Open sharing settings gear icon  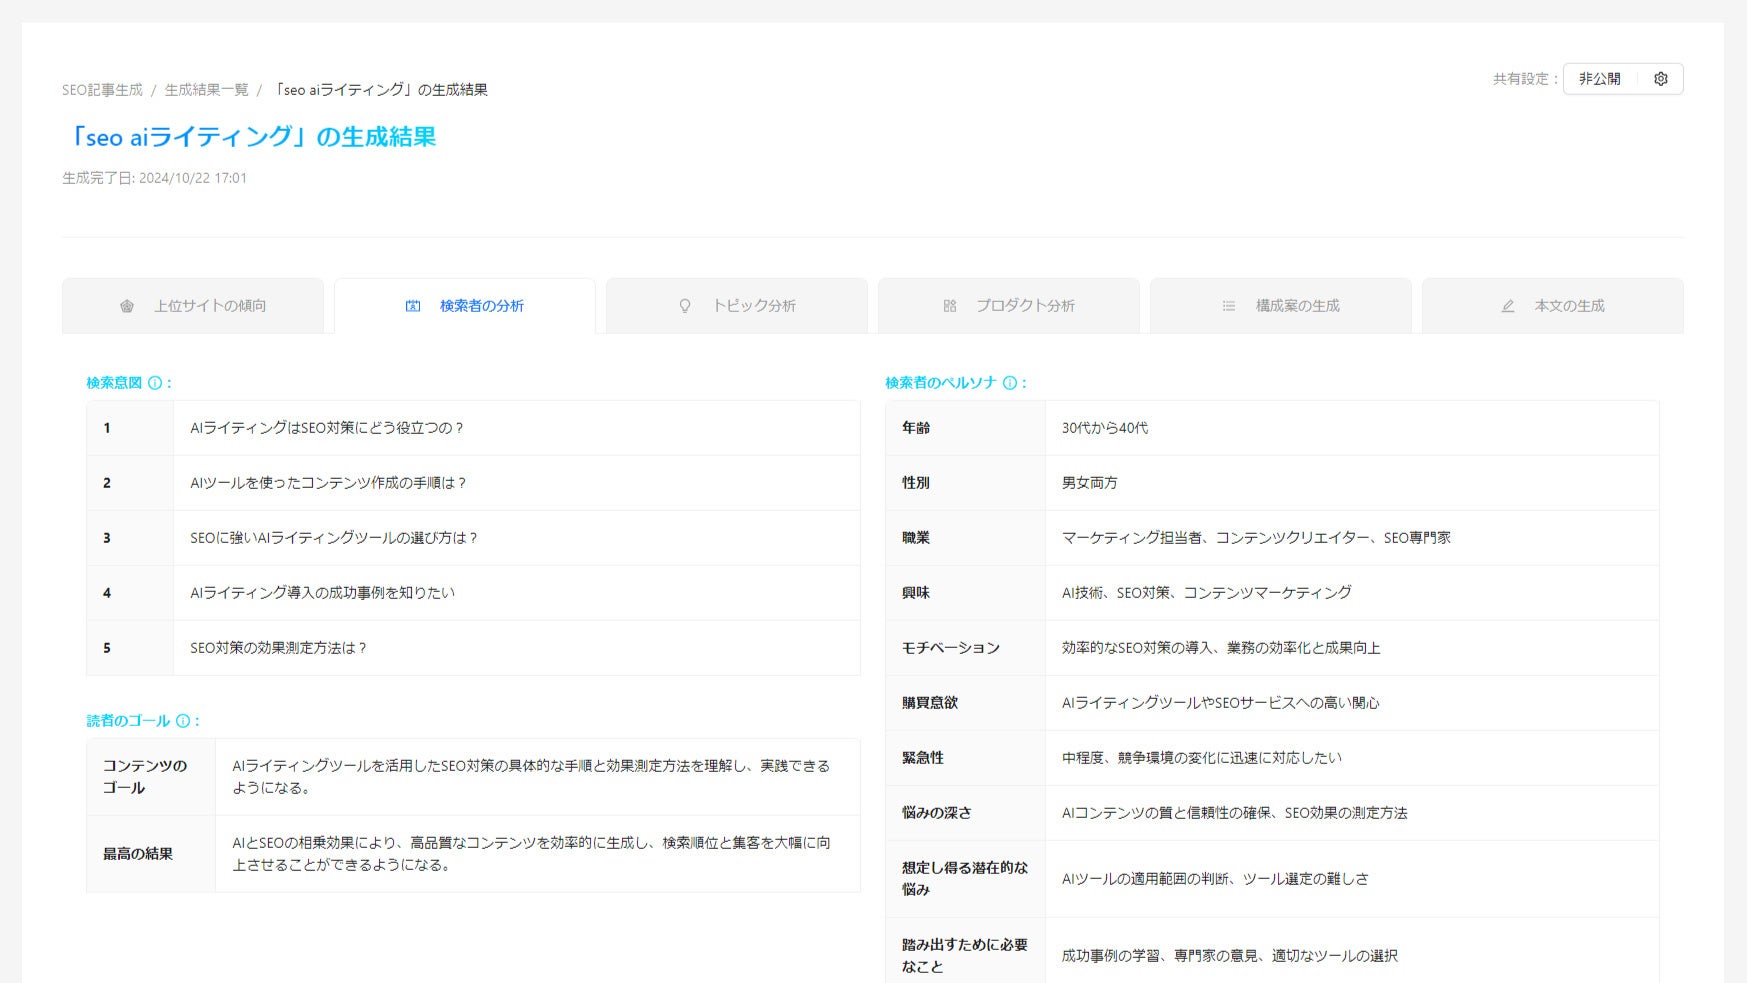[x=1661, y=79]
